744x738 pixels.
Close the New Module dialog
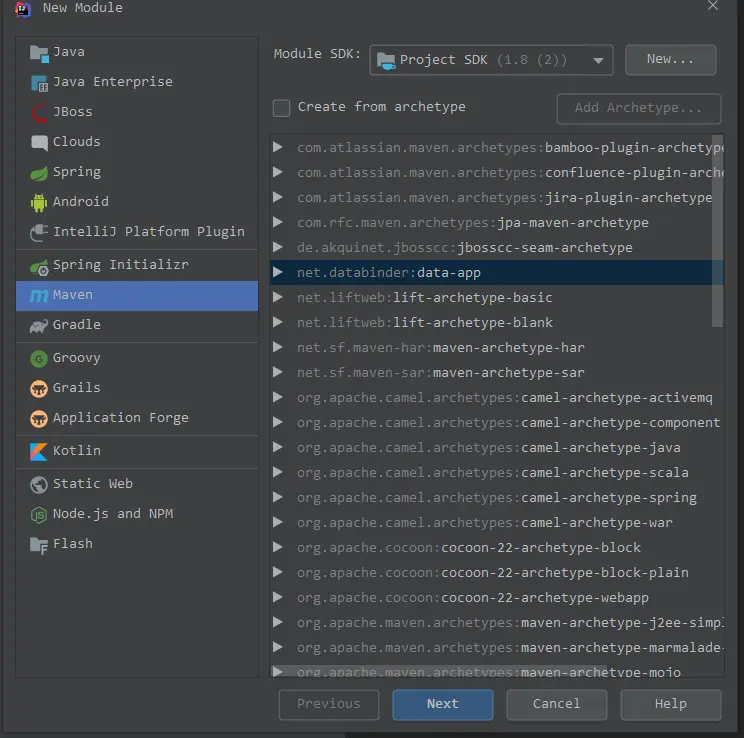pos(713,6)
